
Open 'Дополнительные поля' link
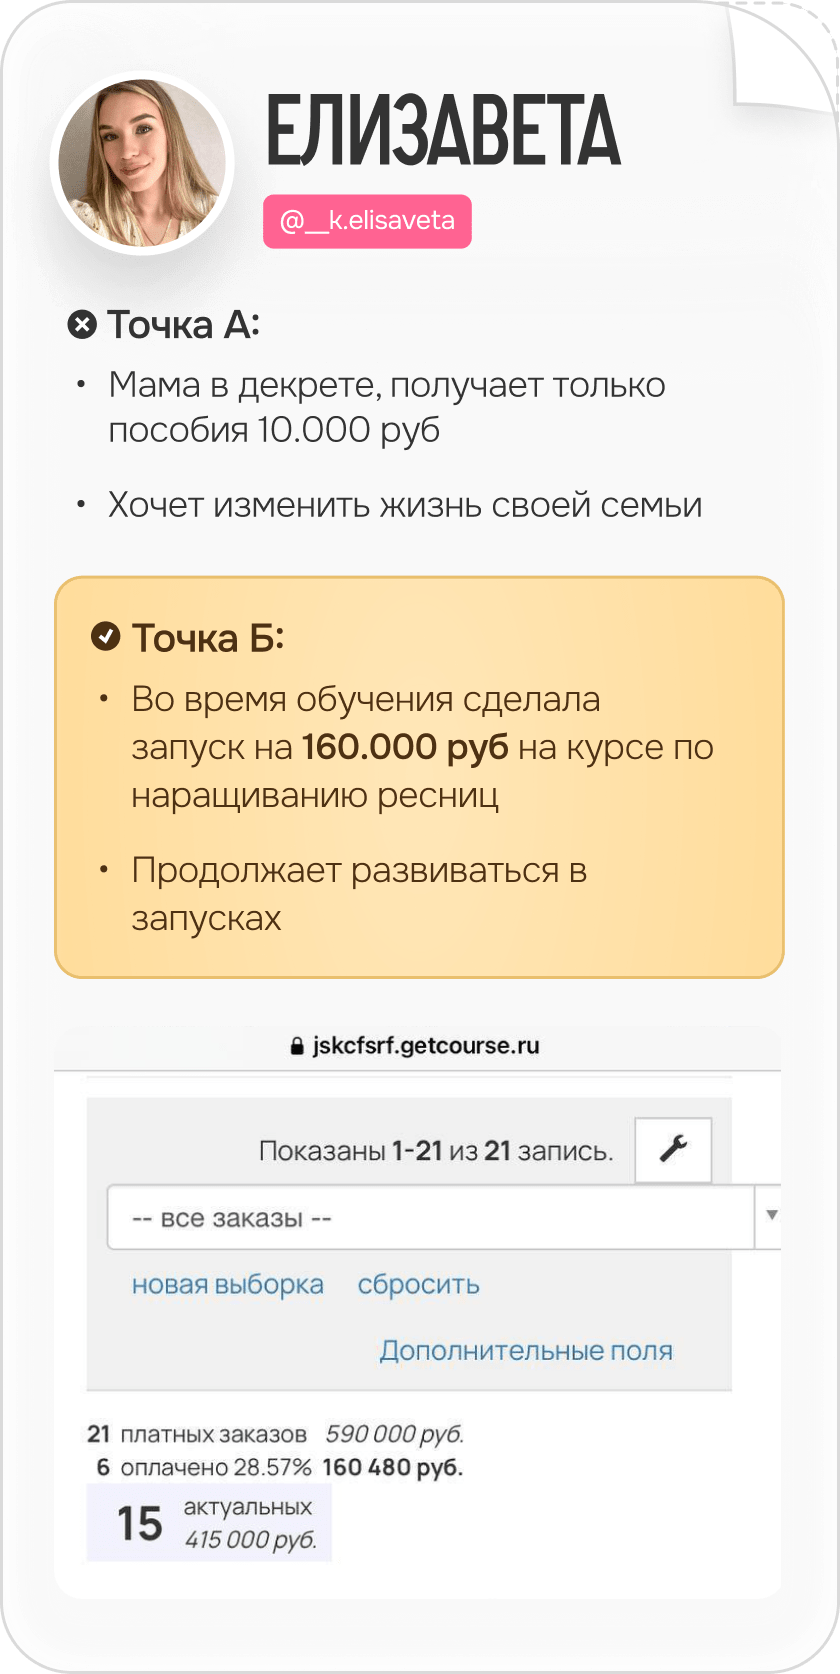click(x=525, y=1350)
